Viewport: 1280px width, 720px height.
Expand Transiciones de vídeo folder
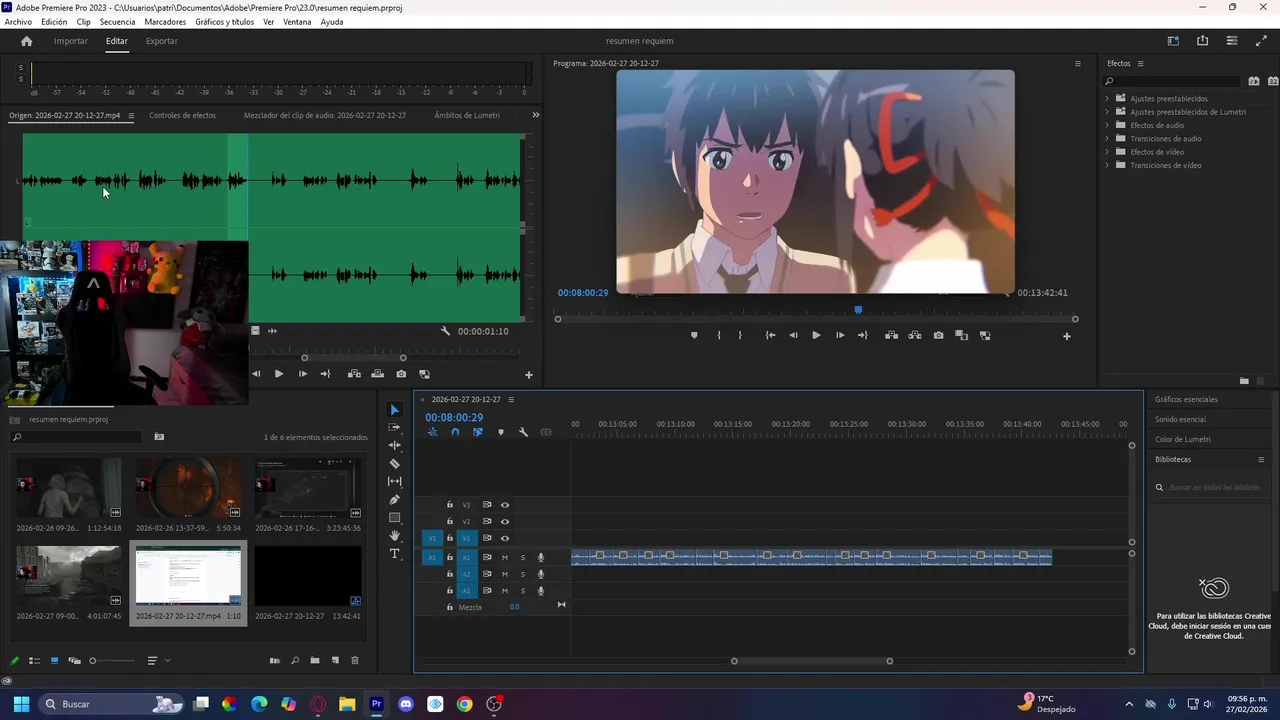coord(1107,165)
